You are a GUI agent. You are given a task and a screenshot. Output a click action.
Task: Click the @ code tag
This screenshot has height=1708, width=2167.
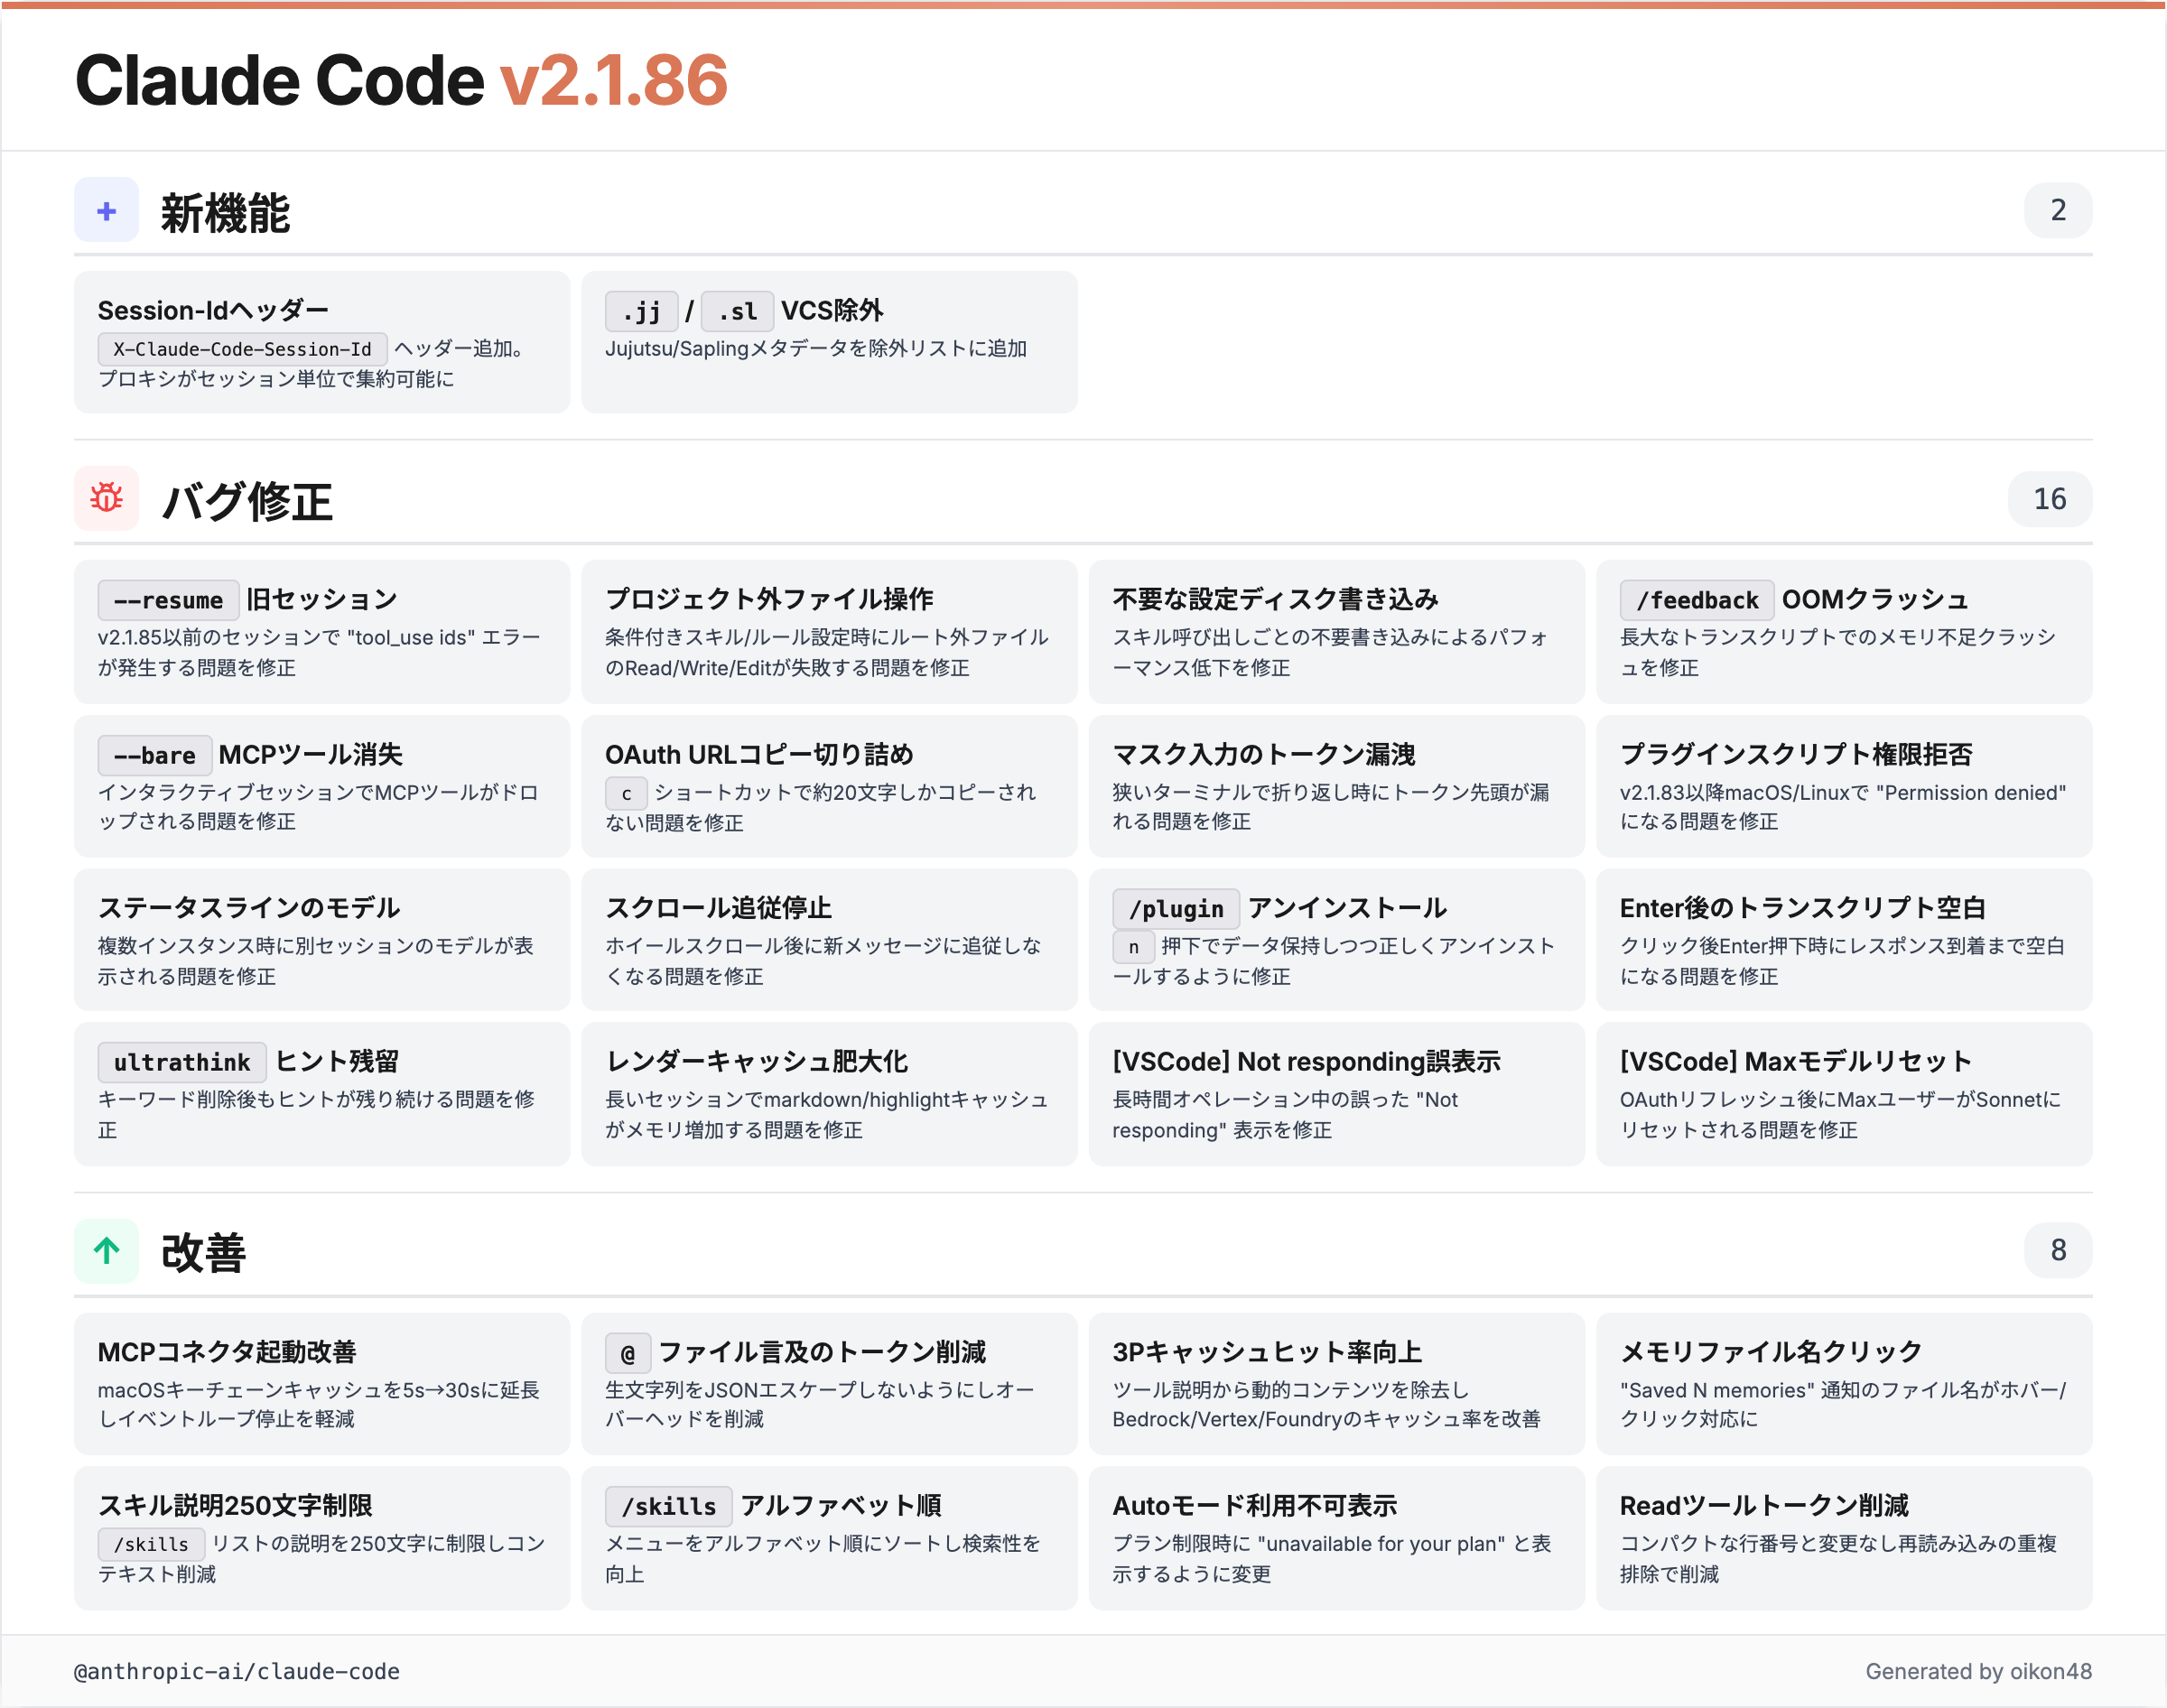tap(628, 1353)
